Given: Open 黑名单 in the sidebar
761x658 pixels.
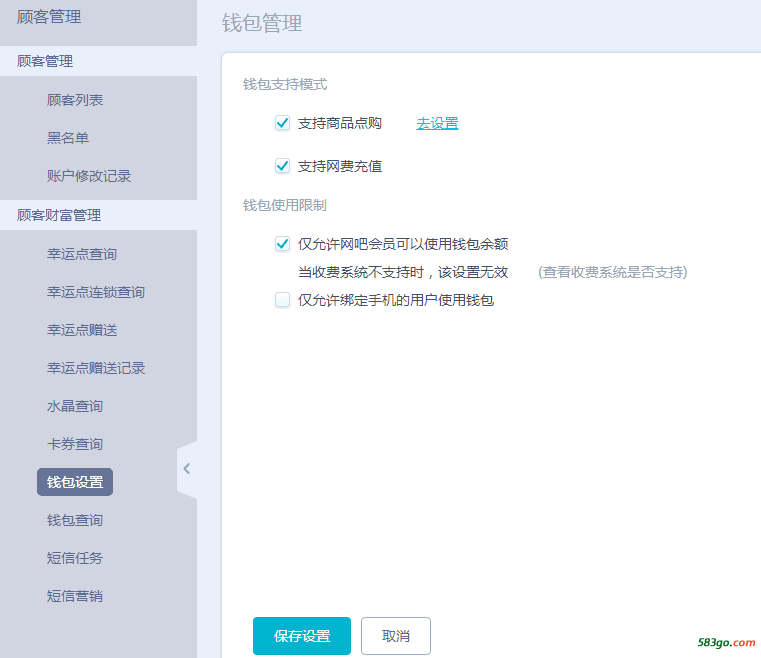Looking at the screenshot, I should tap(68, 138).
